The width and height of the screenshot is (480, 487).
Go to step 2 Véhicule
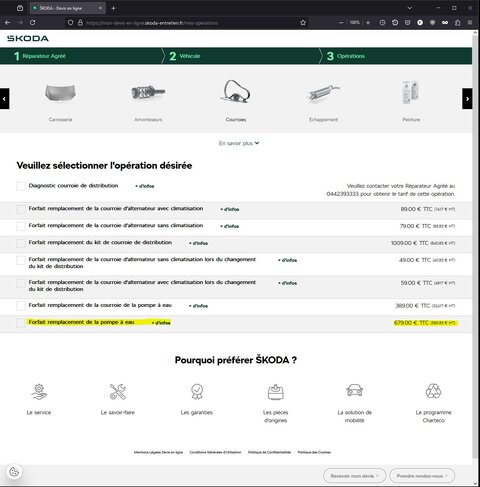[x=185, y=56]
